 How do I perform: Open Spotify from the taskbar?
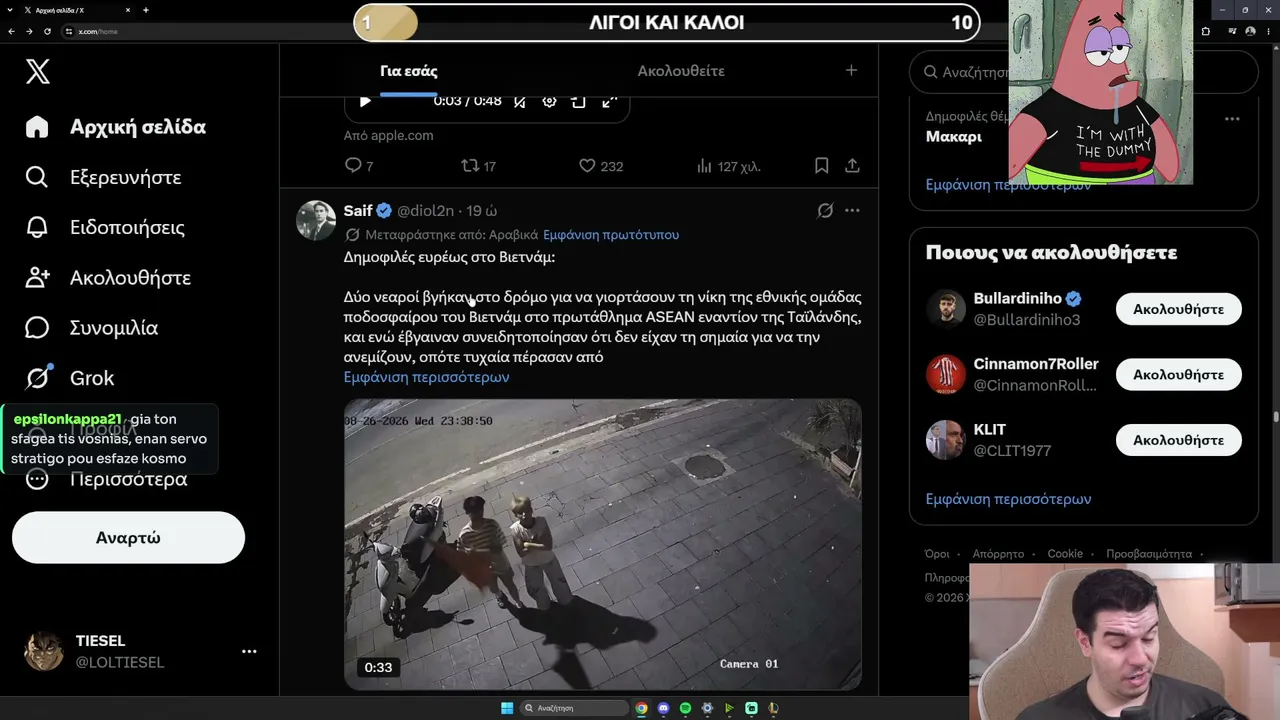pyautogui.click(x=685, y=708)
